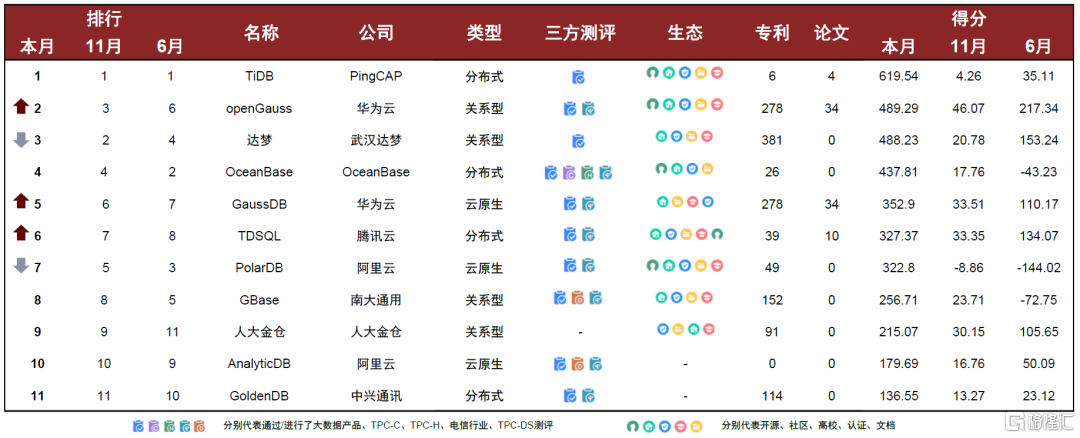Click the red graduation cap icon in the TiDB row
1080x438 pixels.
point(717,72)
